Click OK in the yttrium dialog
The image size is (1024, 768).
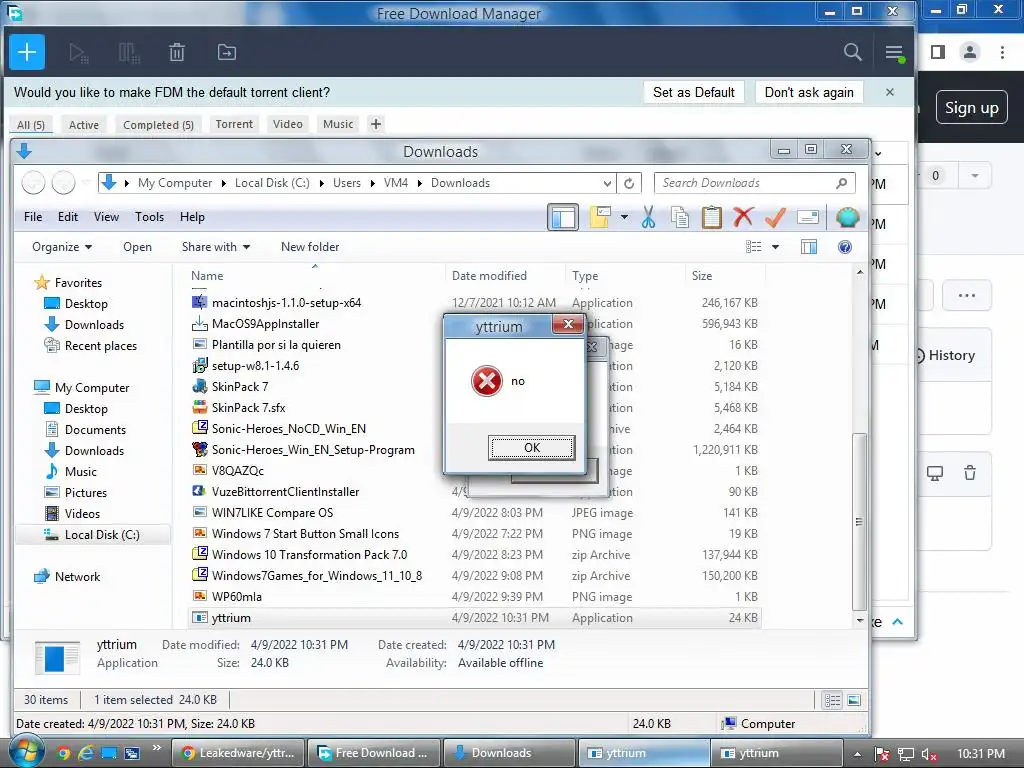532,447
